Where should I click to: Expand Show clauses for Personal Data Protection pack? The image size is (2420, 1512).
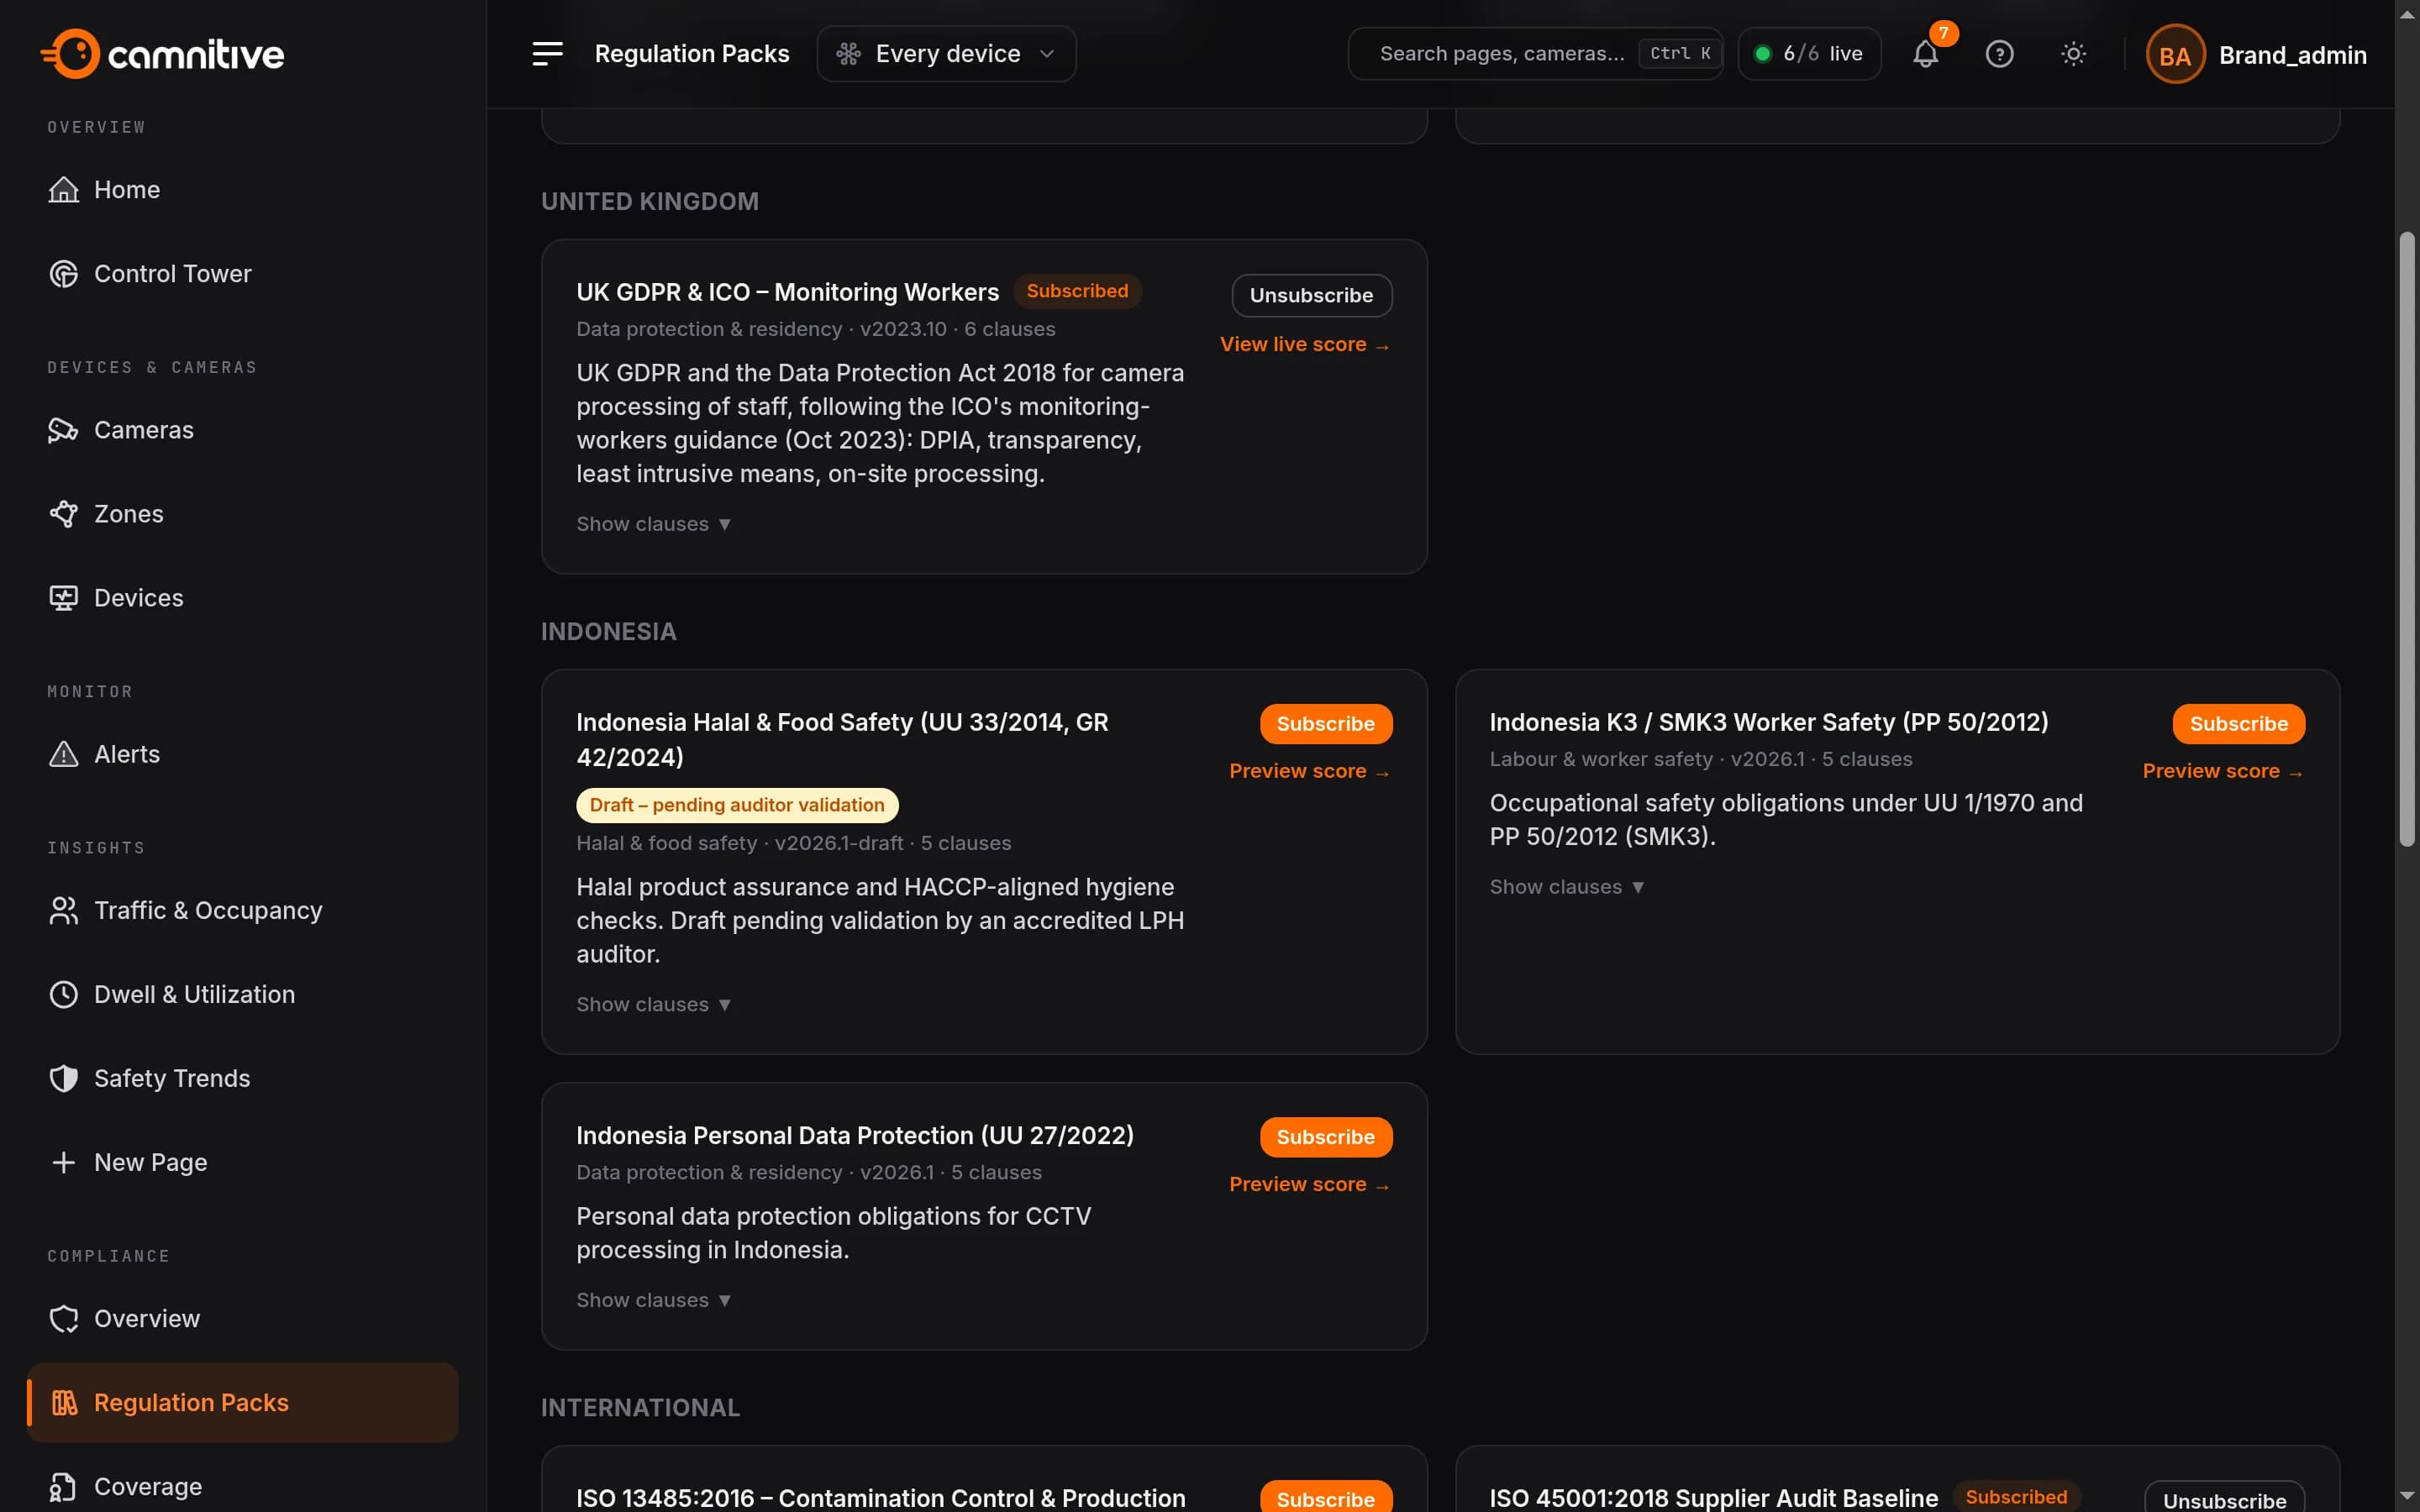tap(654, 1300)
